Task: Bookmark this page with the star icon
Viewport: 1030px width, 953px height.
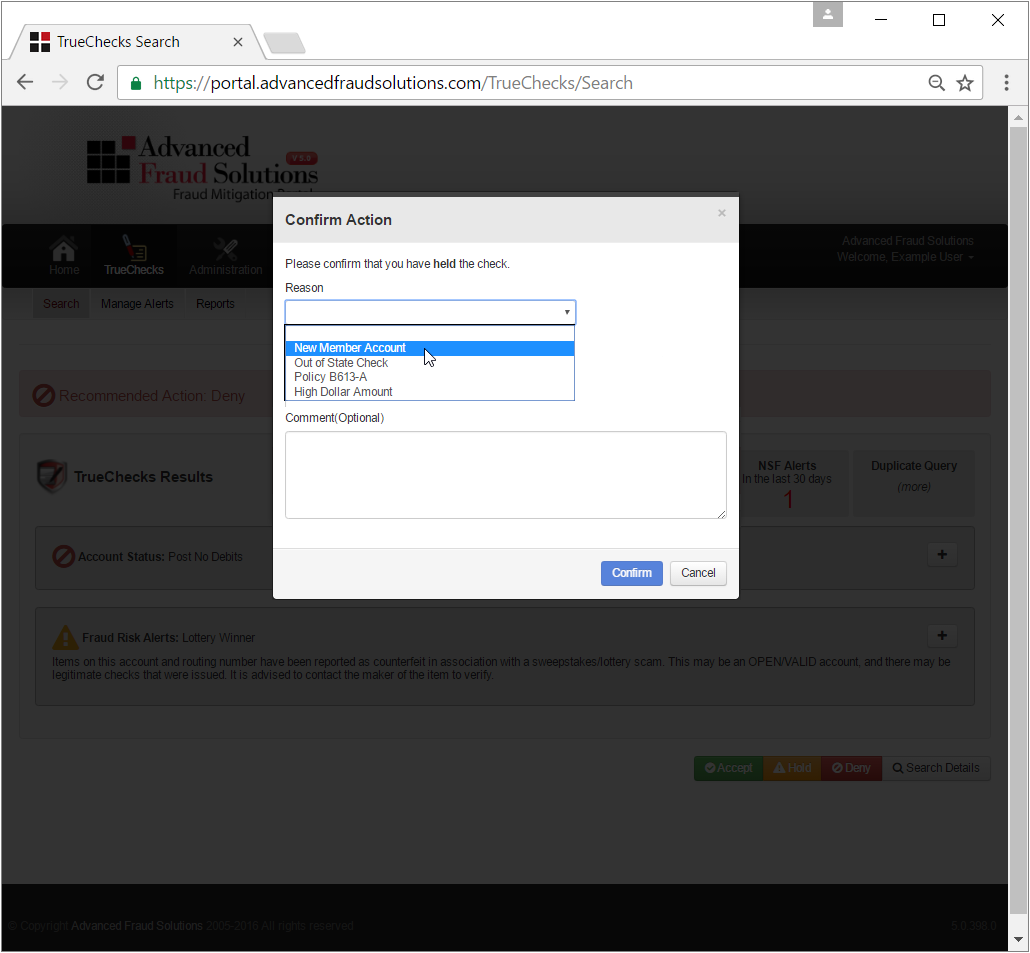Action: (964, 83)
